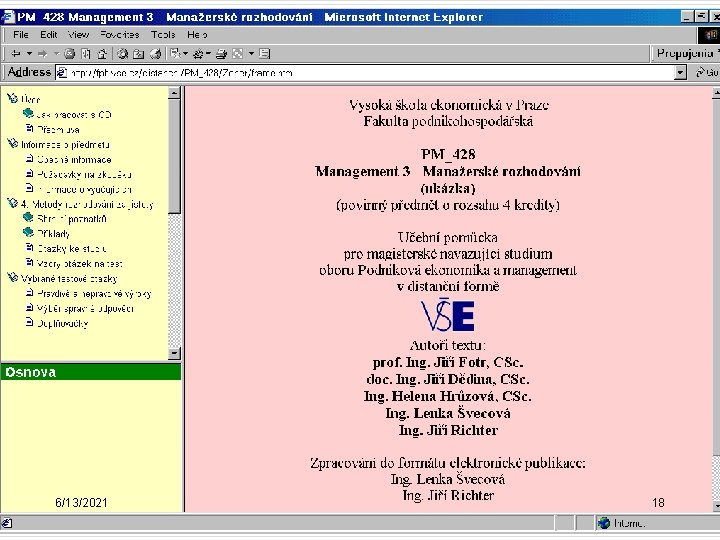
Task: Collapse the Informace o předmětu node
Action: [x=12, y=144]
